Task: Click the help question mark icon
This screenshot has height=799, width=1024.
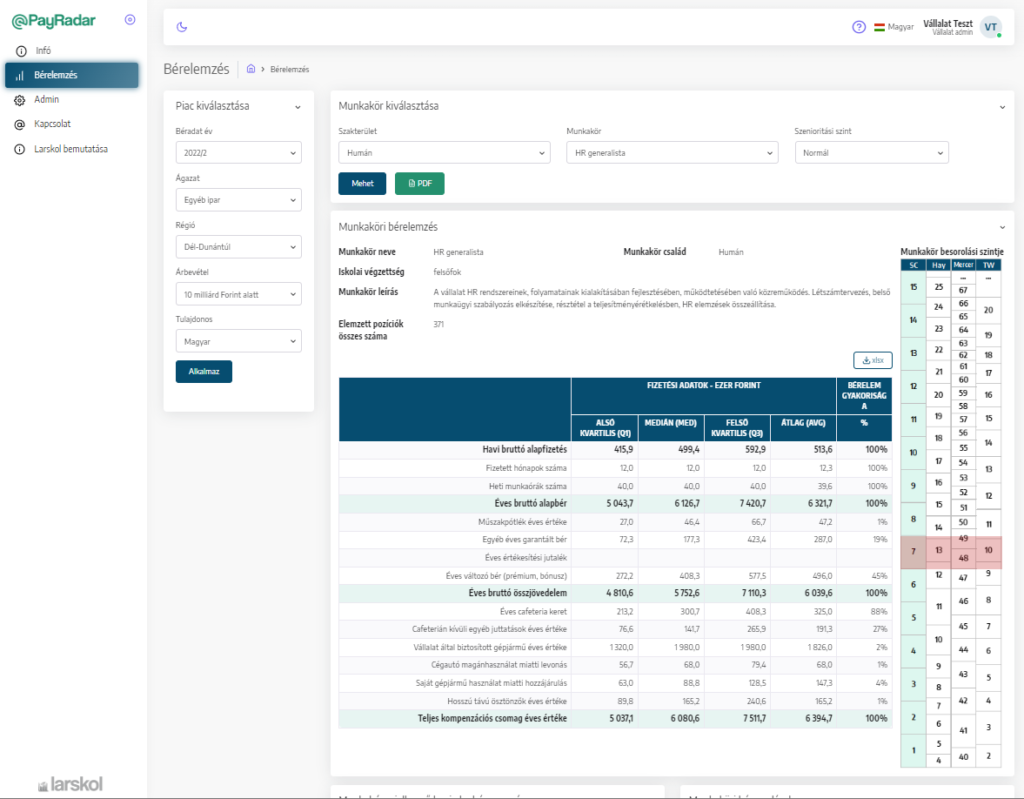Action: pyautogui.click(x=858, y=27)
